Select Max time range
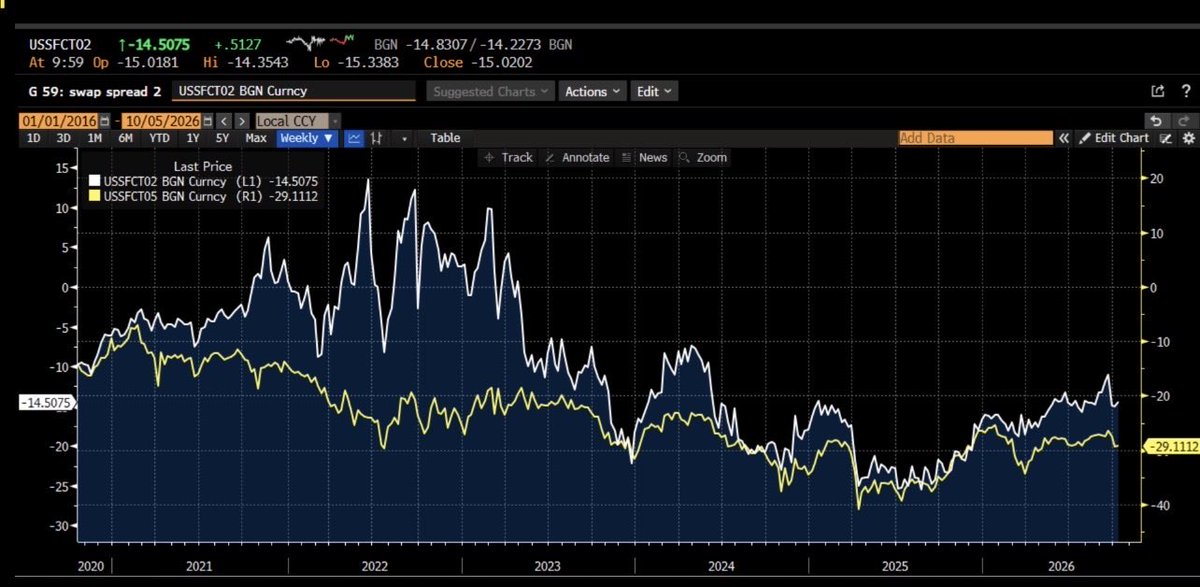The image size is (1200, 587). (256, 138)
